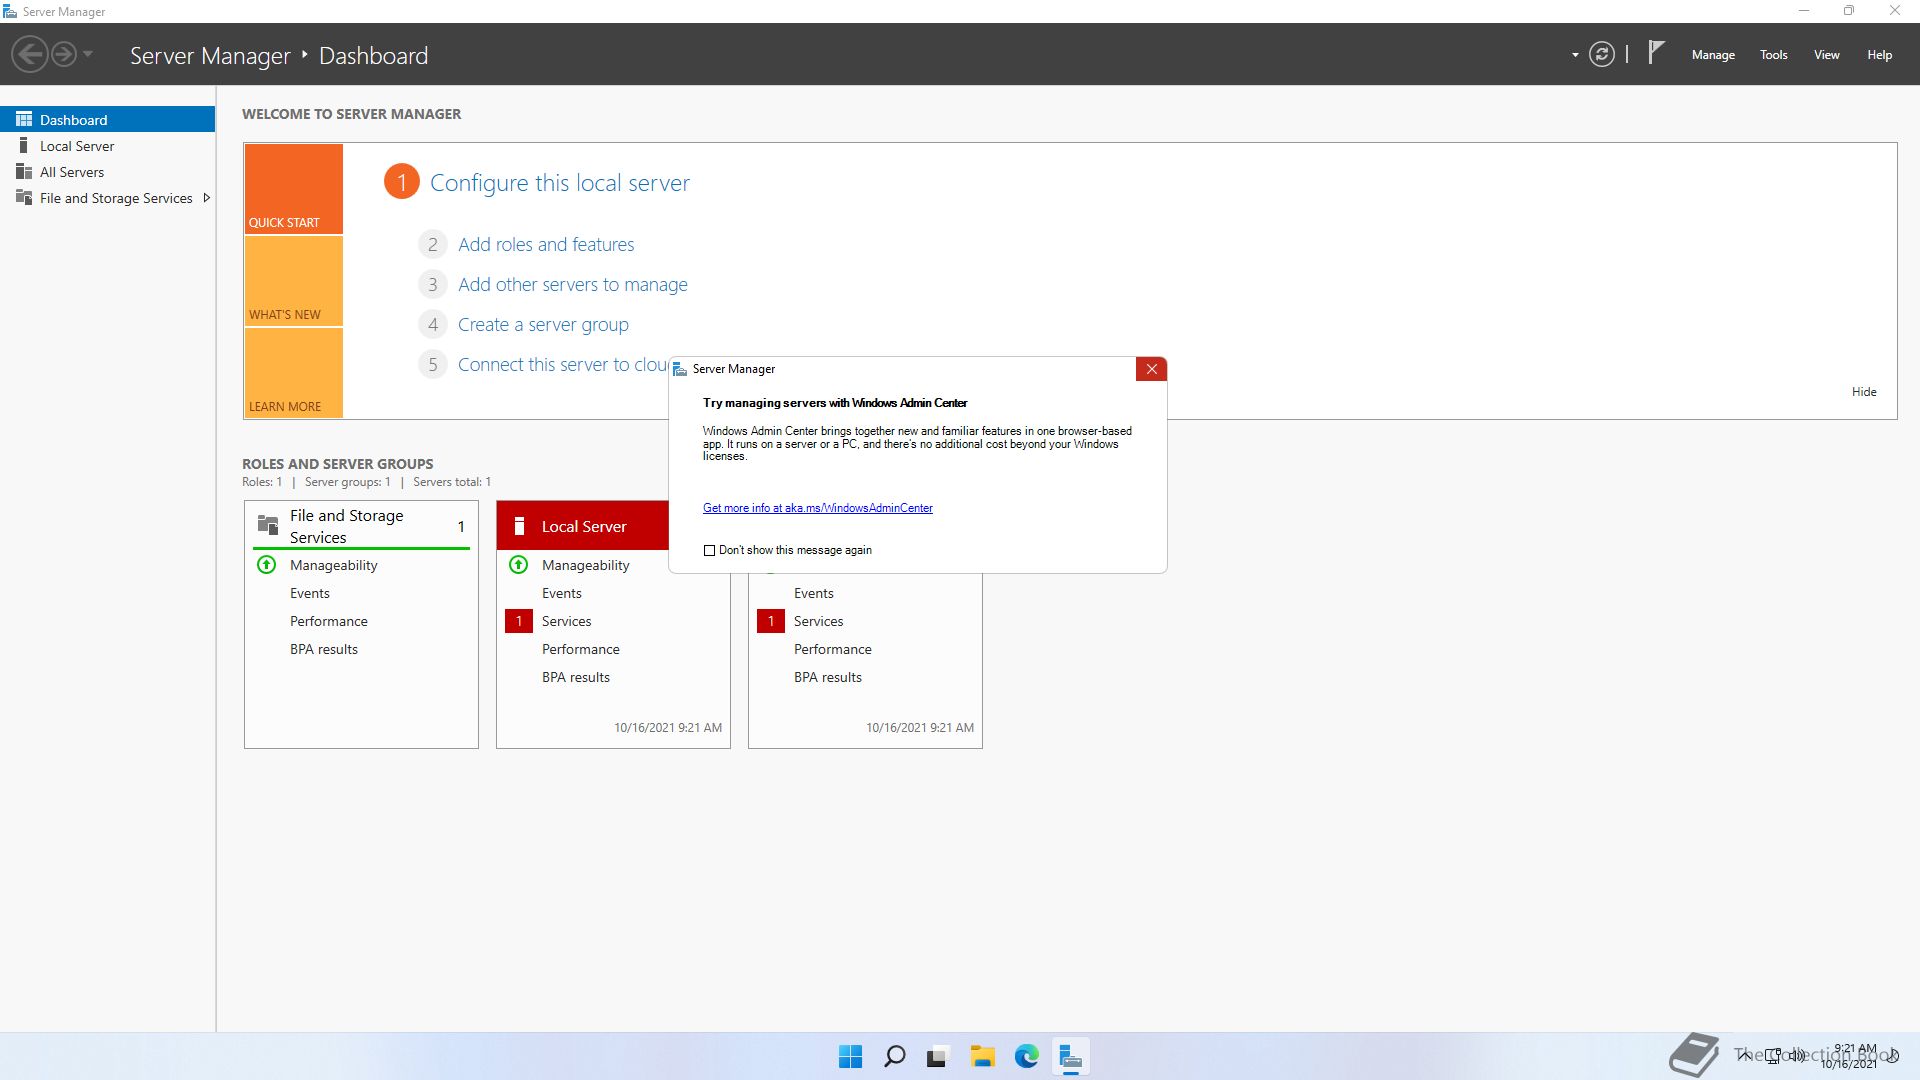Open the Tools menu

tap(1773, 55)
